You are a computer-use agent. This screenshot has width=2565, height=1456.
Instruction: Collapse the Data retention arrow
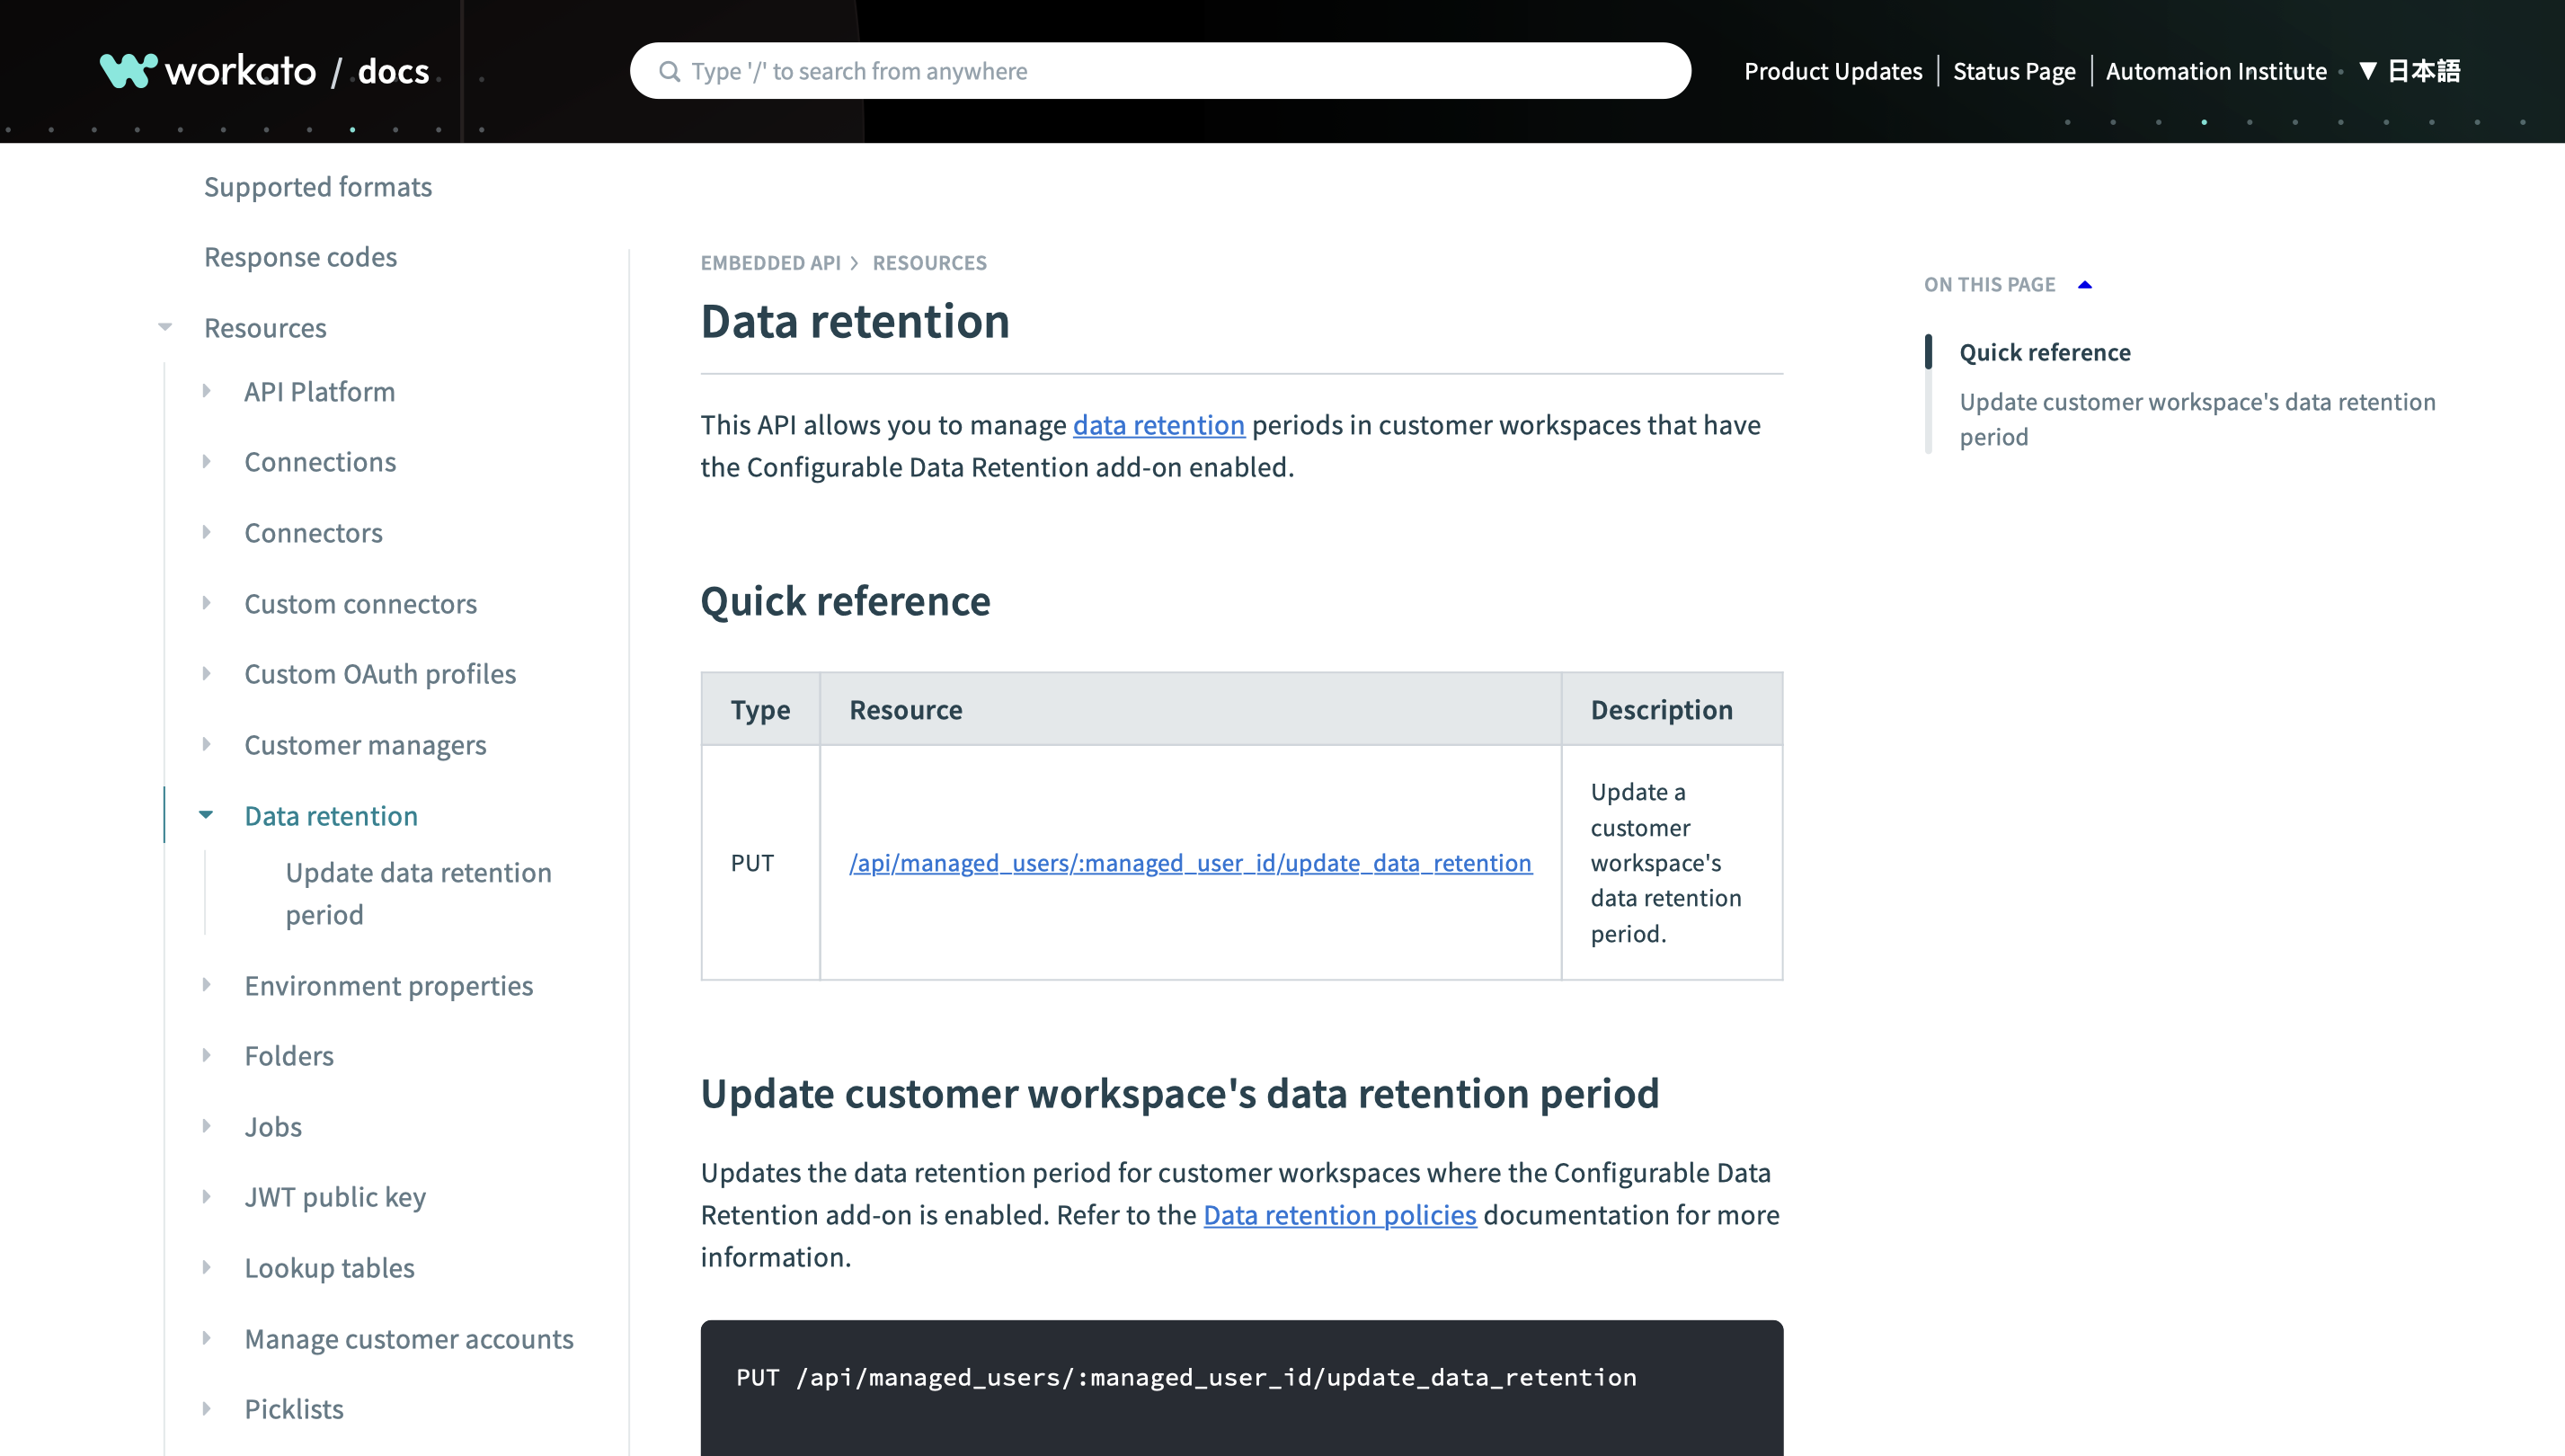point(206,815)
